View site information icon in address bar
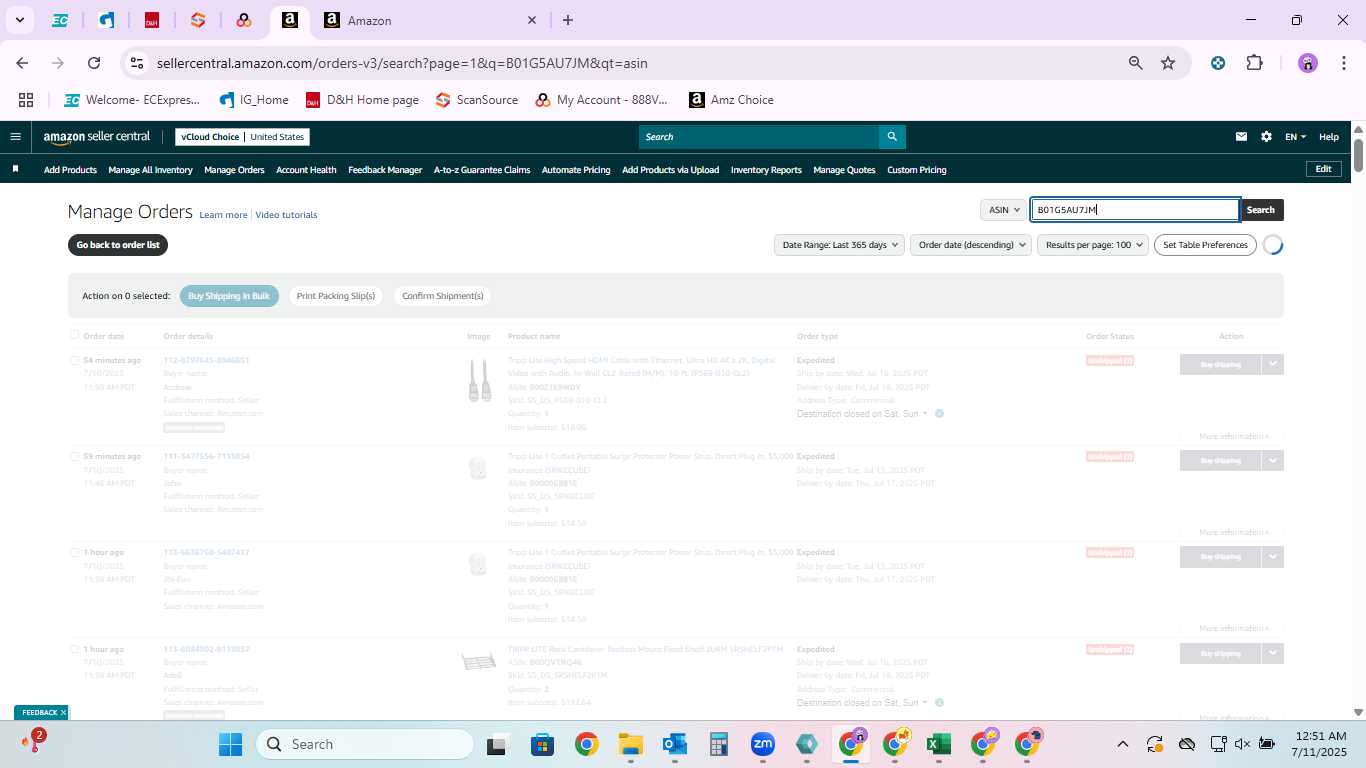The height and width of the screenshot is (768, 1366). [138, 63]
